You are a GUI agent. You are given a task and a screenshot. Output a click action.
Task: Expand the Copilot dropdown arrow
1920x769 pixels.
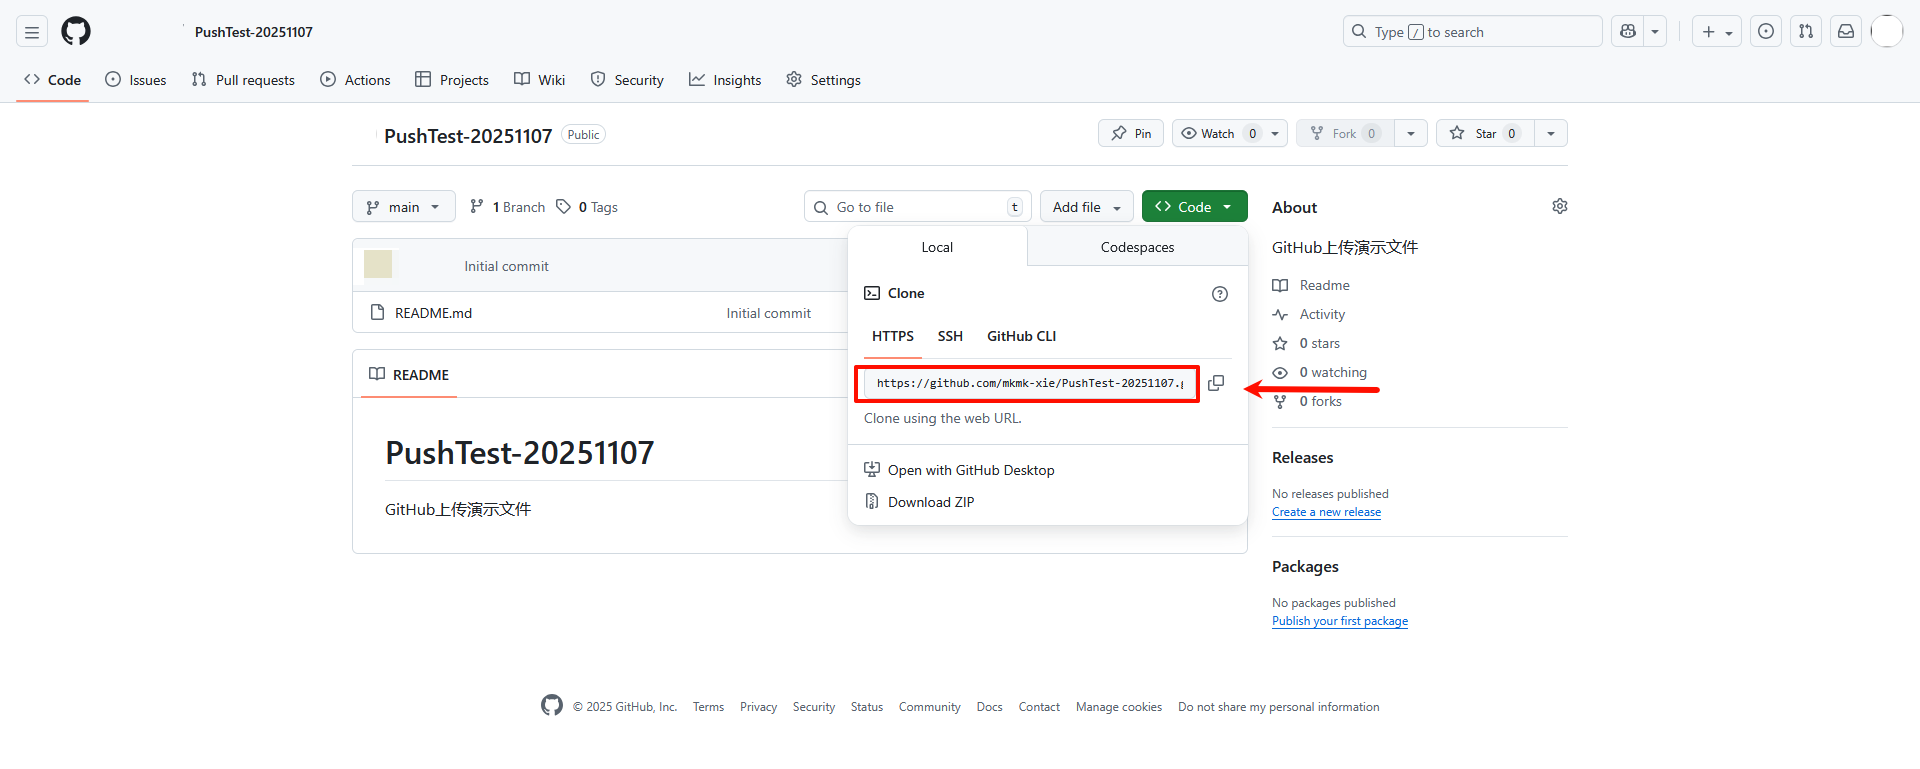click(x=1655, y=32)
